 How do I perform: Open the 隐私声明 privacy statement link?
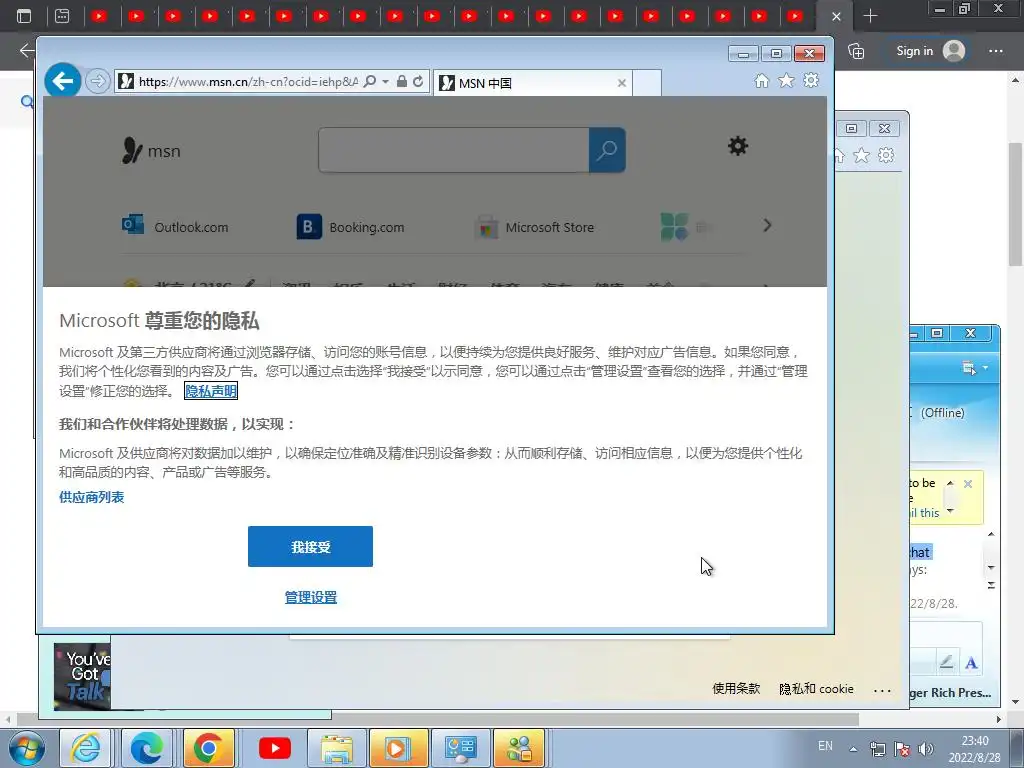pyautogui.click(x=211, y=391)
